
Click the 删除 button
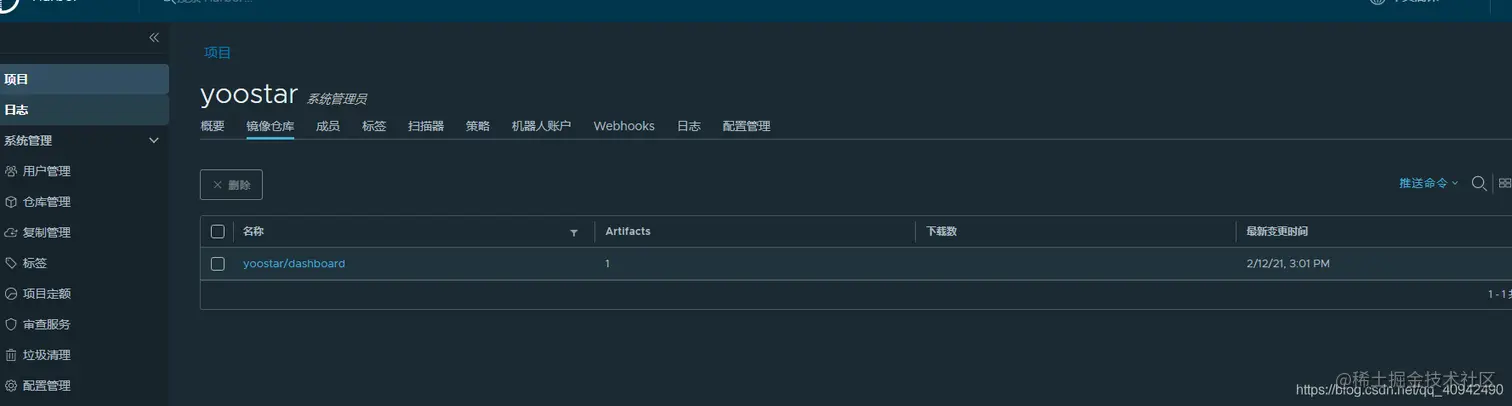click(231, 185)
